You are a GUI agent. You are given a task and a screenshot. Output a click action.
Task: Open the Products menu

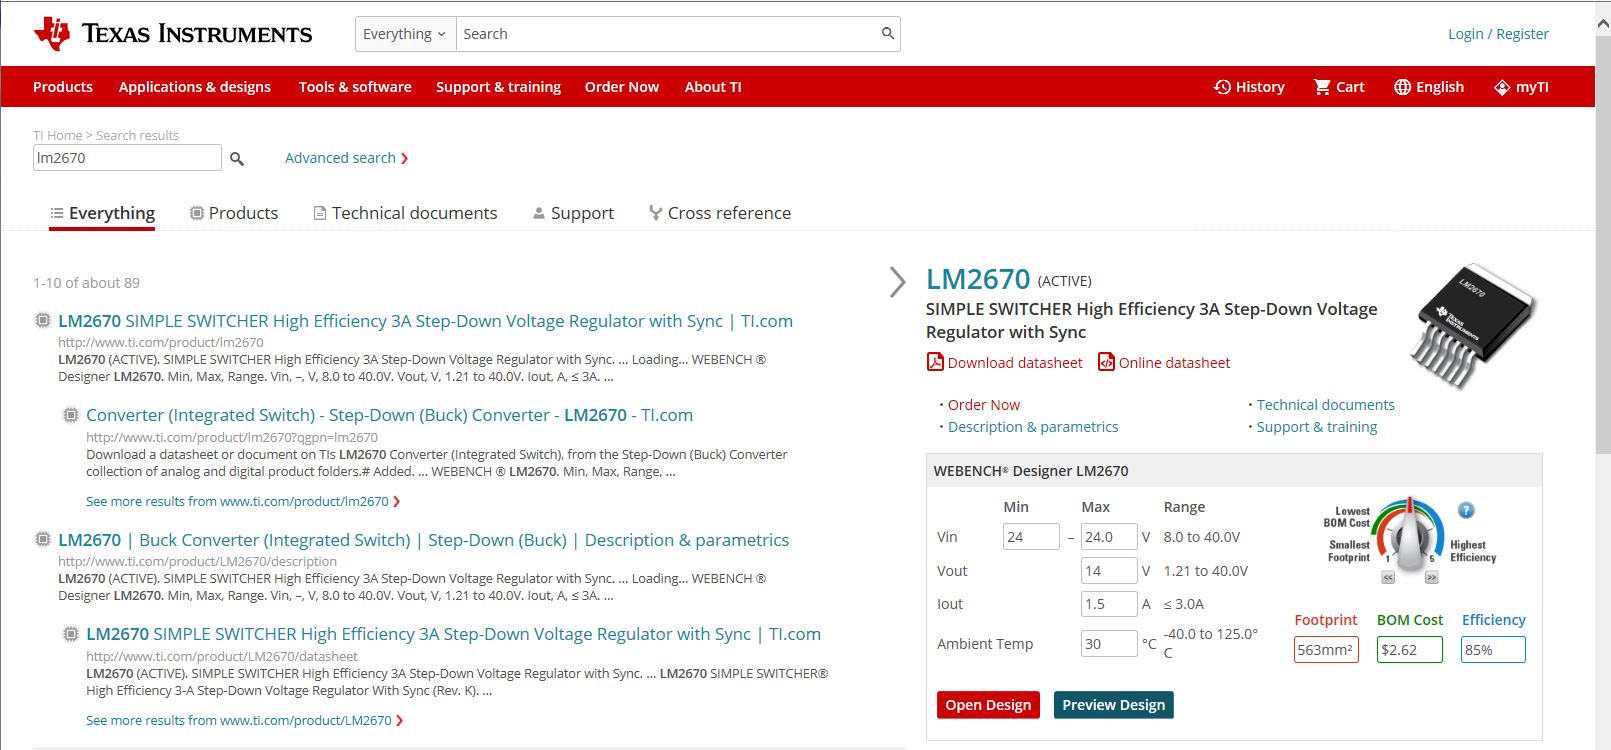pyautogui.click(x=63, y=87)
